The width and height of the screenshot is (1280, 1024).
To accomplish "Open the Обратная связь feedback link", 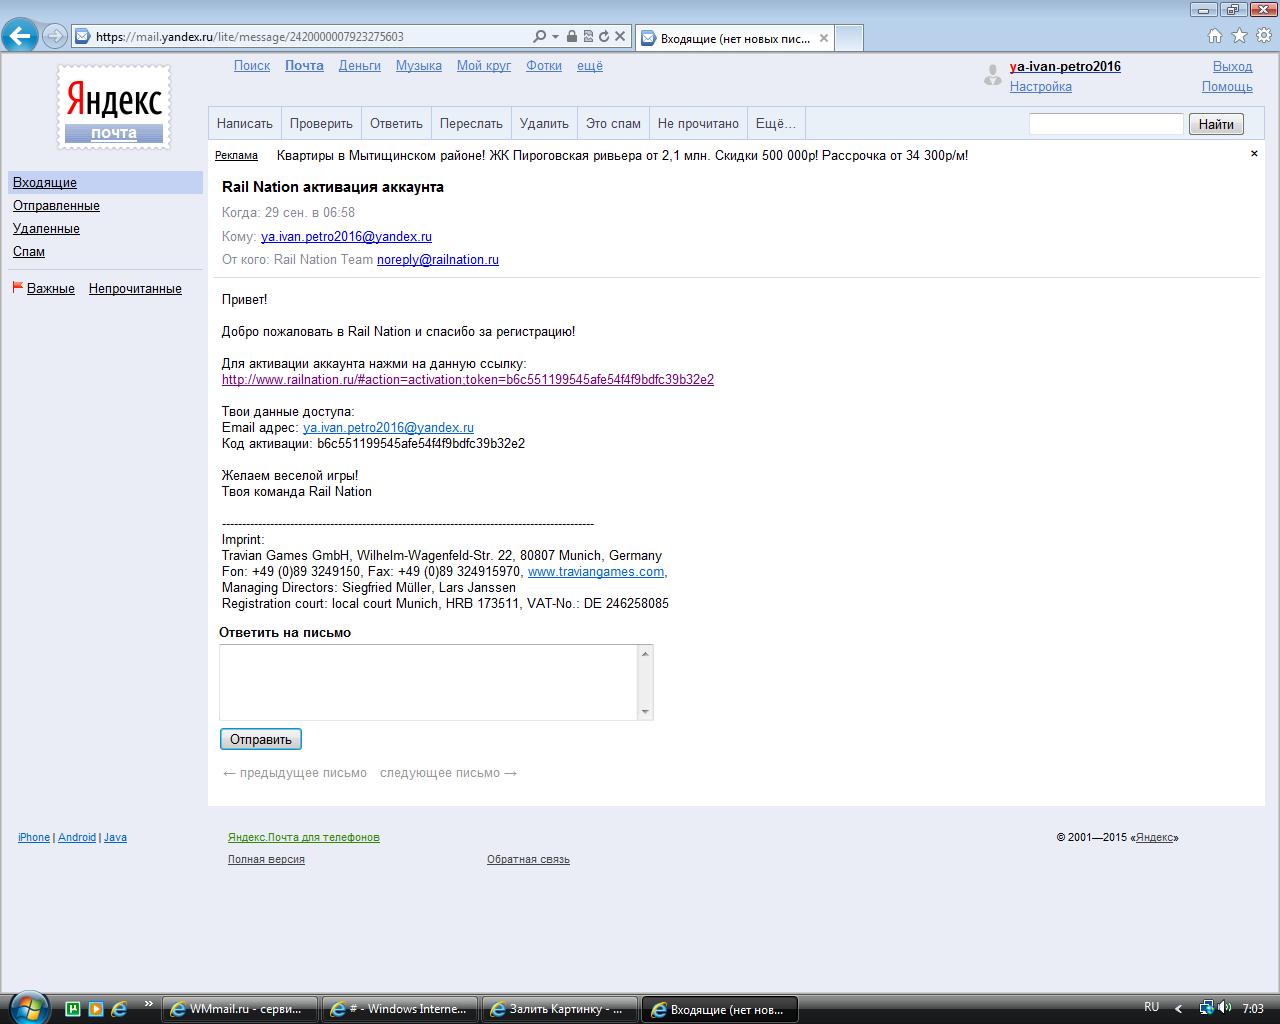I will (x=528, y=860).
